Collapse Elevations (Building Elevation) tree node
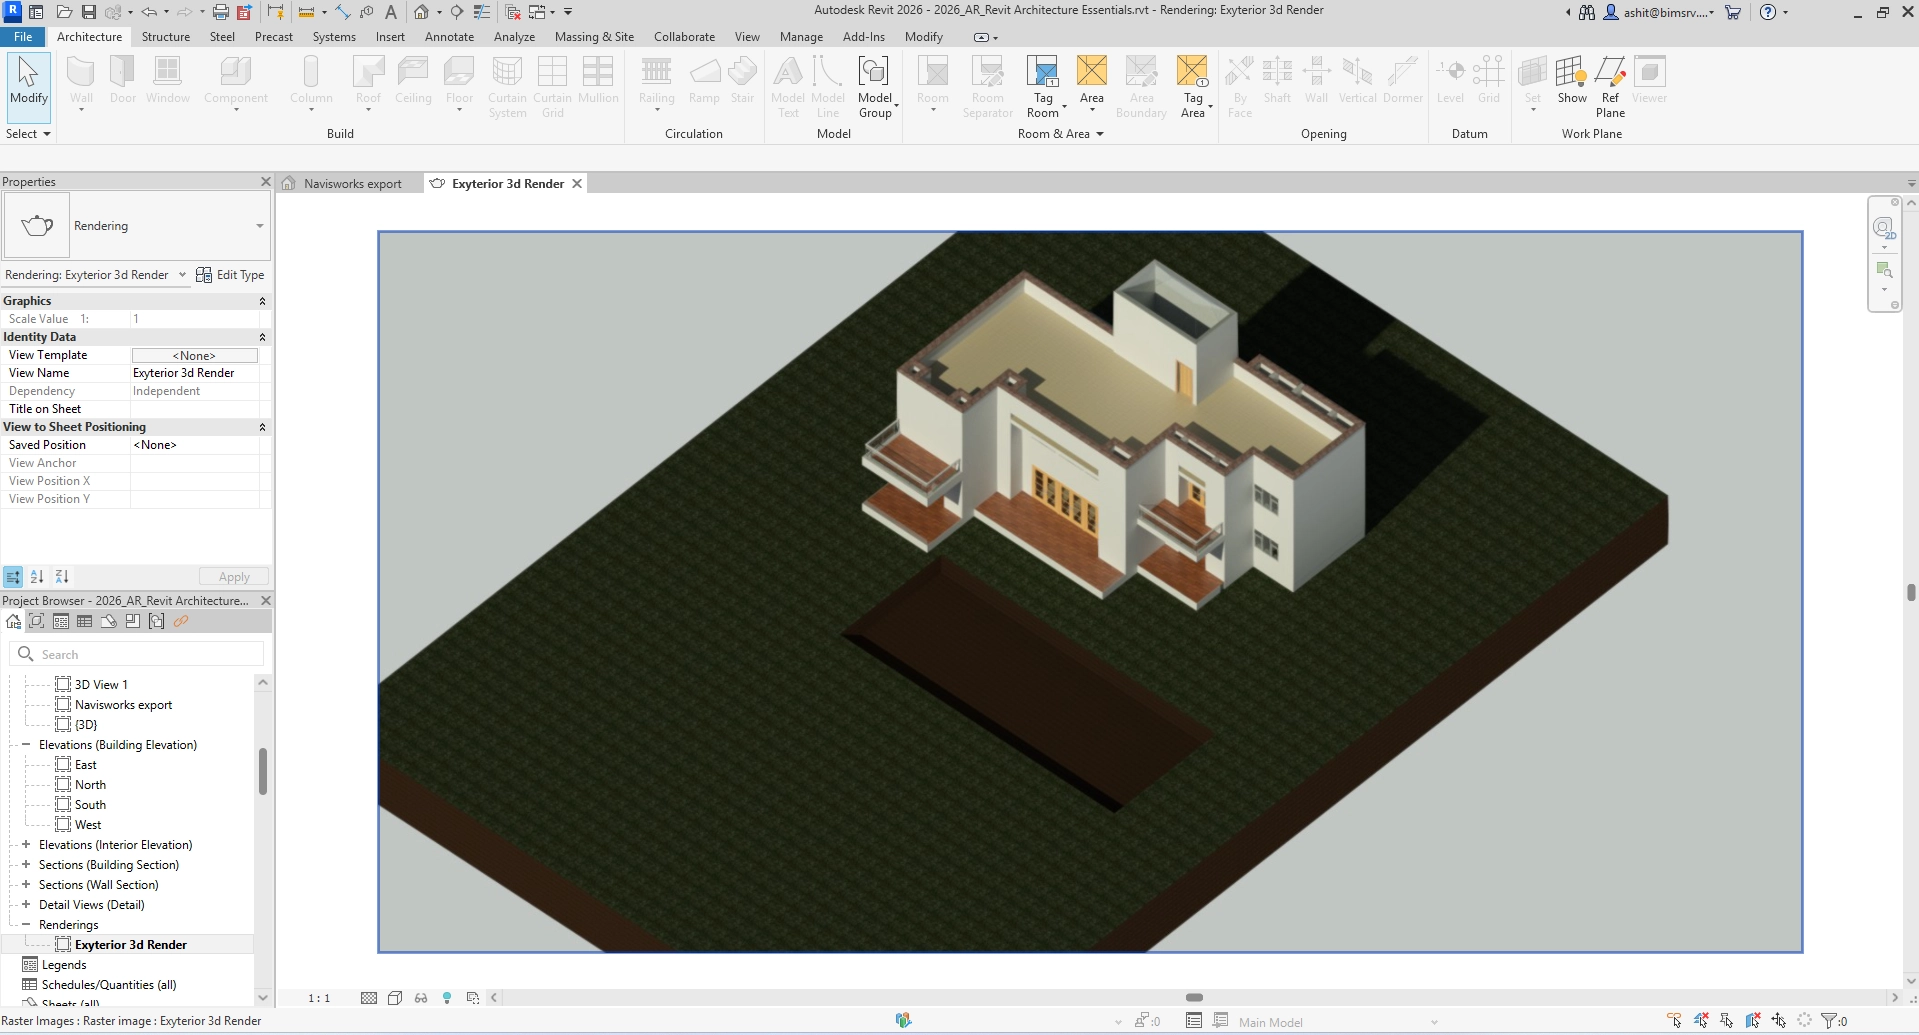 [26, 745]
